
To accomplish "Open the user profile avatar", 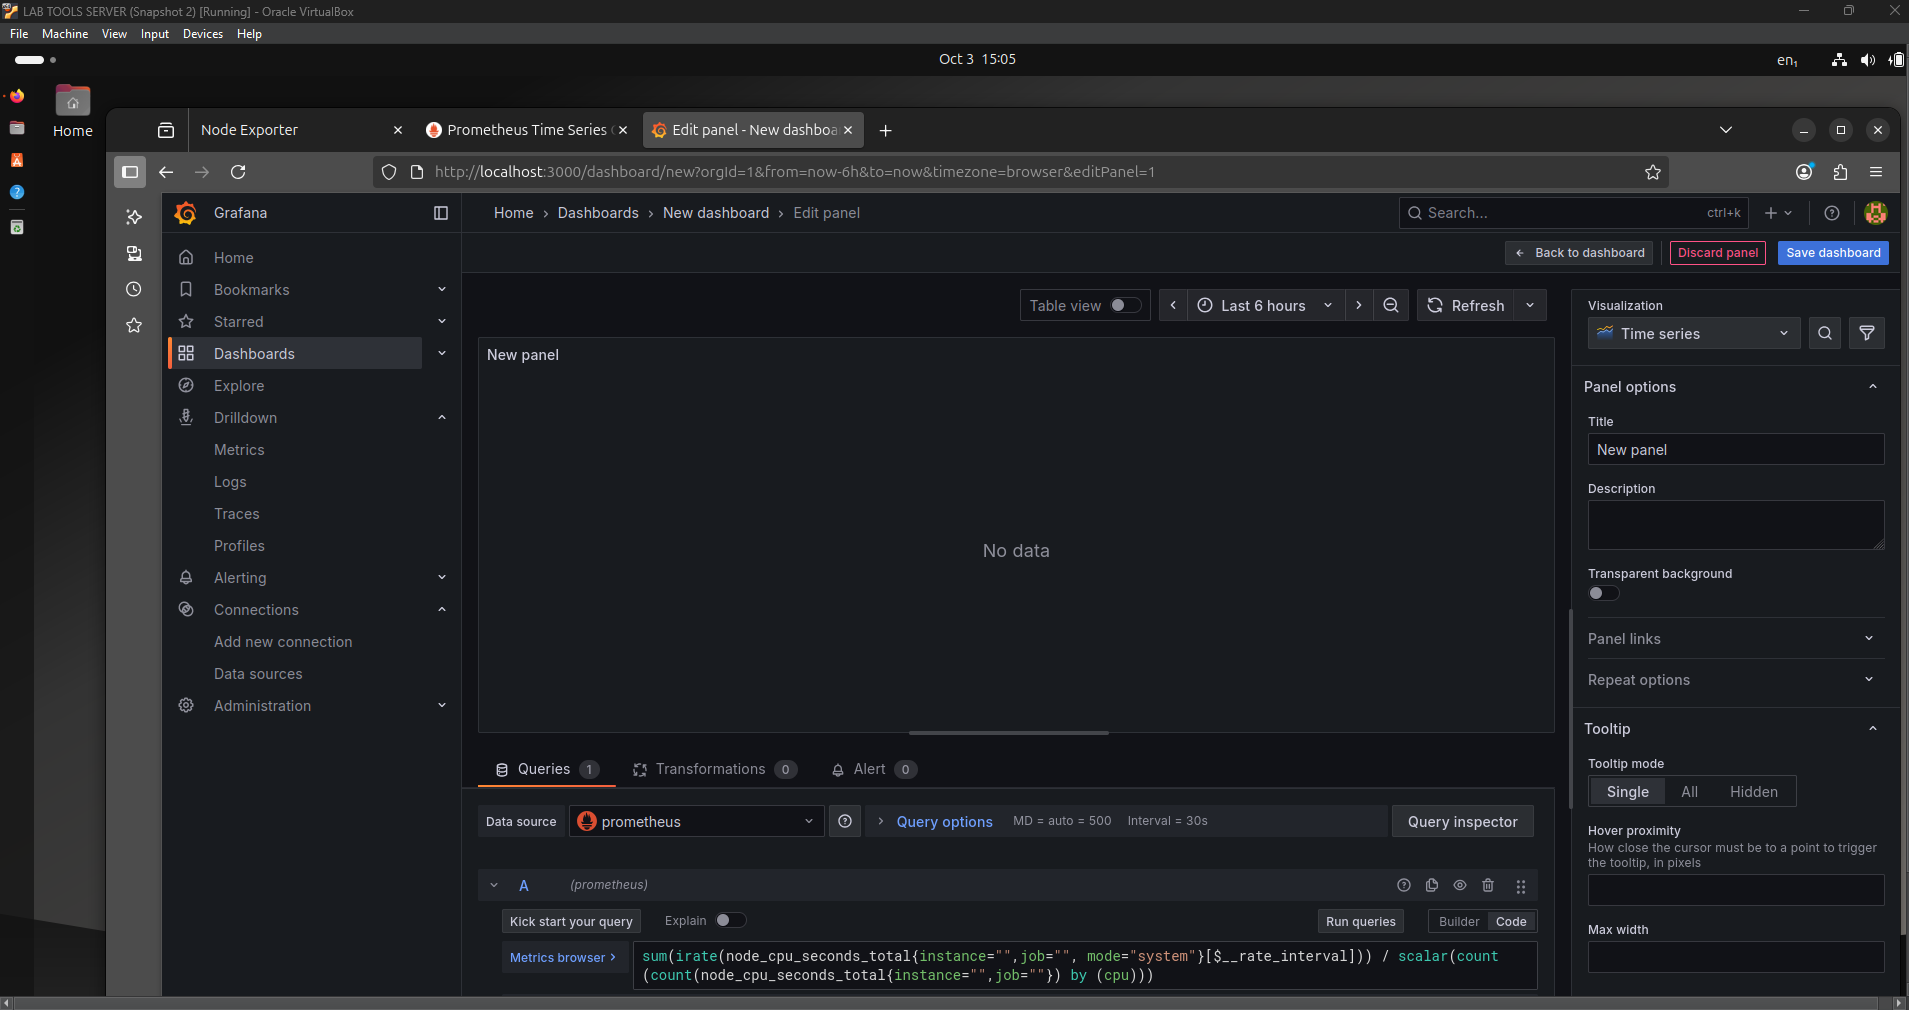I will coord(1876,213).
